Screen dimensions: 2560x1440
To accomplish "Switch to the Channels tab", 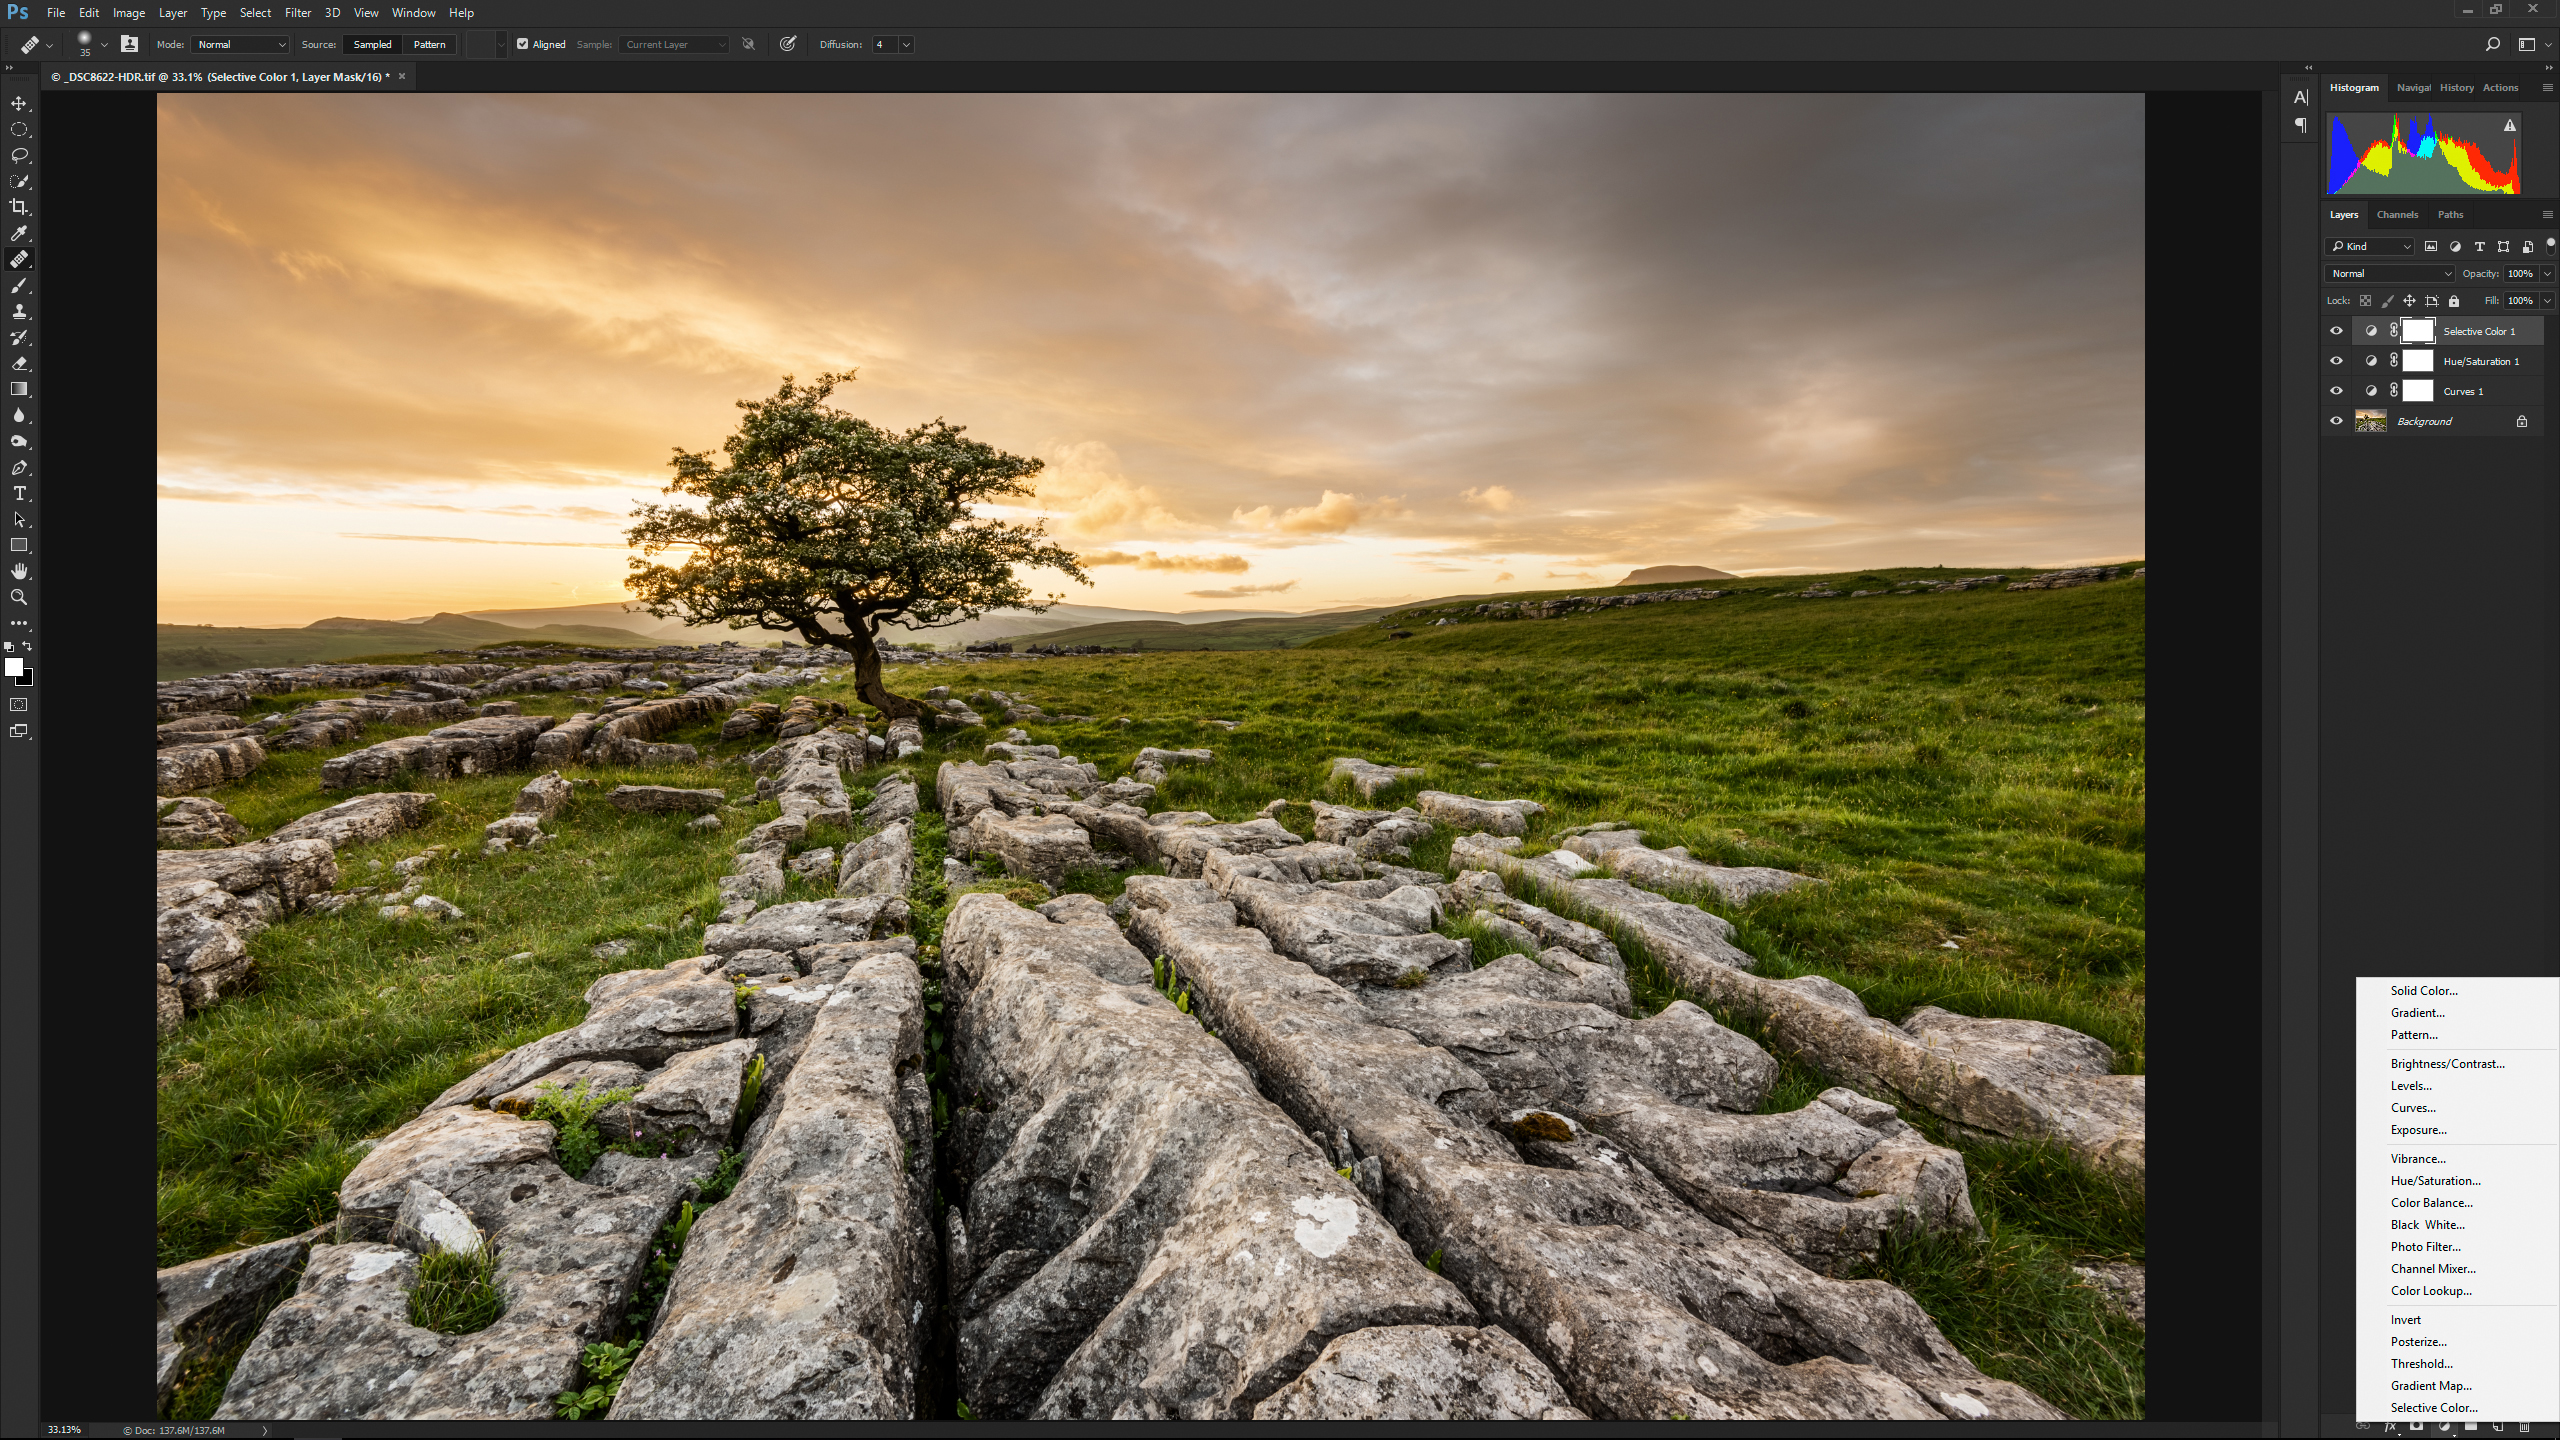I will 2395,215.
